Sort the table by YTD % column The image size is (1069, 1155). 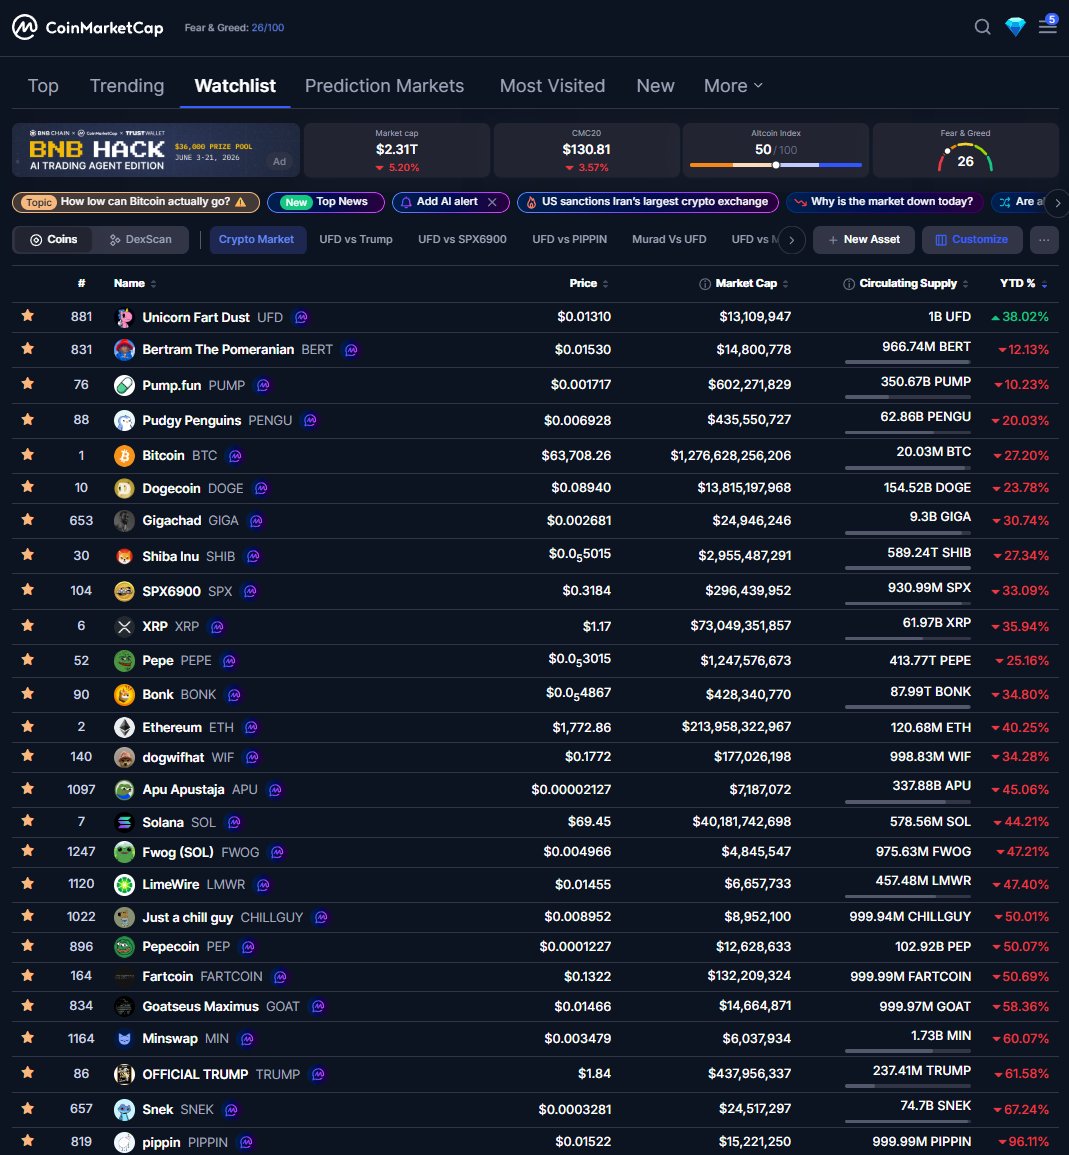(1023, 284)
